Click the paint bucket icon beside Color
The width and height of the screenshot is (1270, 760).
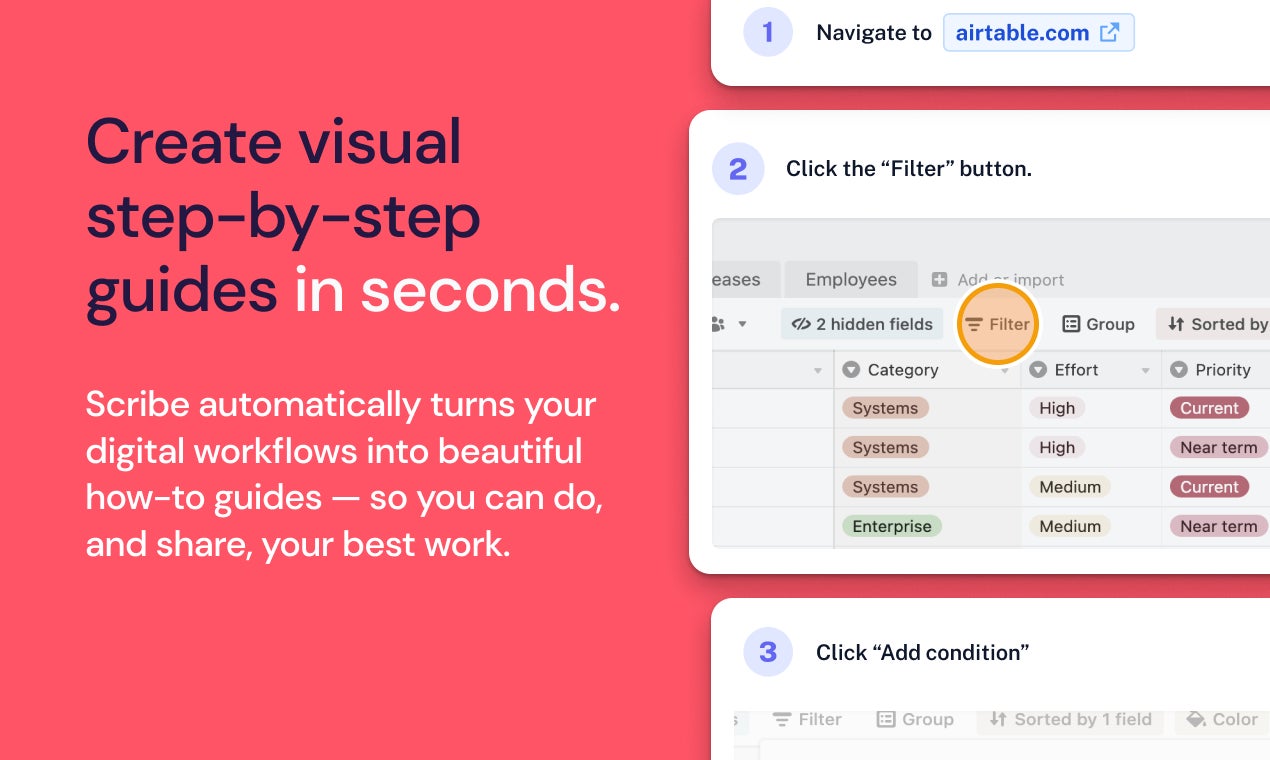click(x=1196, y=719)
